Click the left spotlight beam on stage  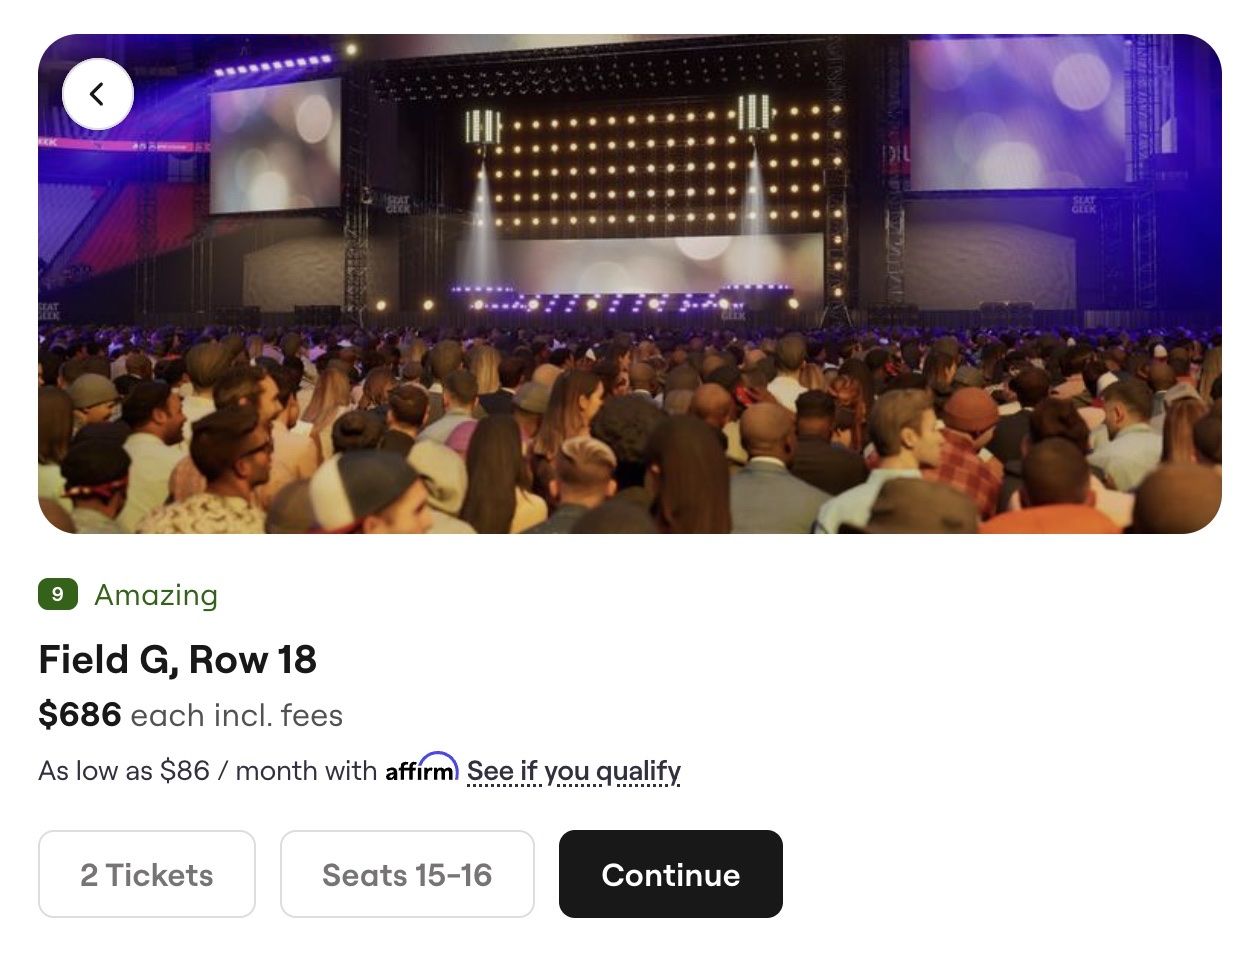pyautogui.click(x=482, y=230)
